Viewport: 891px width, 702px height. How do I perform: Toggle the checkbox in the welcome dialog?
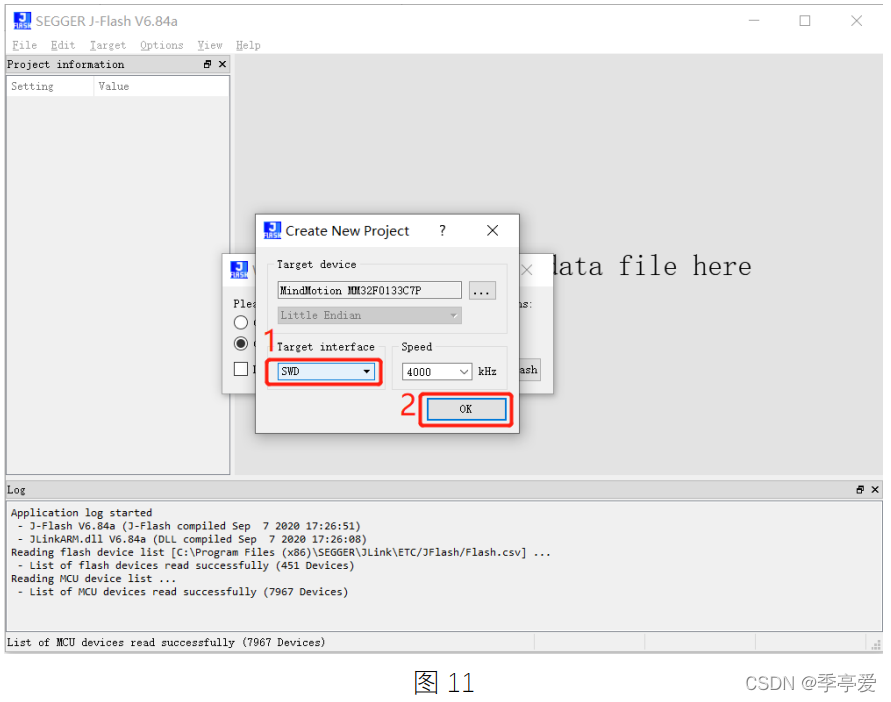point(240,369)
